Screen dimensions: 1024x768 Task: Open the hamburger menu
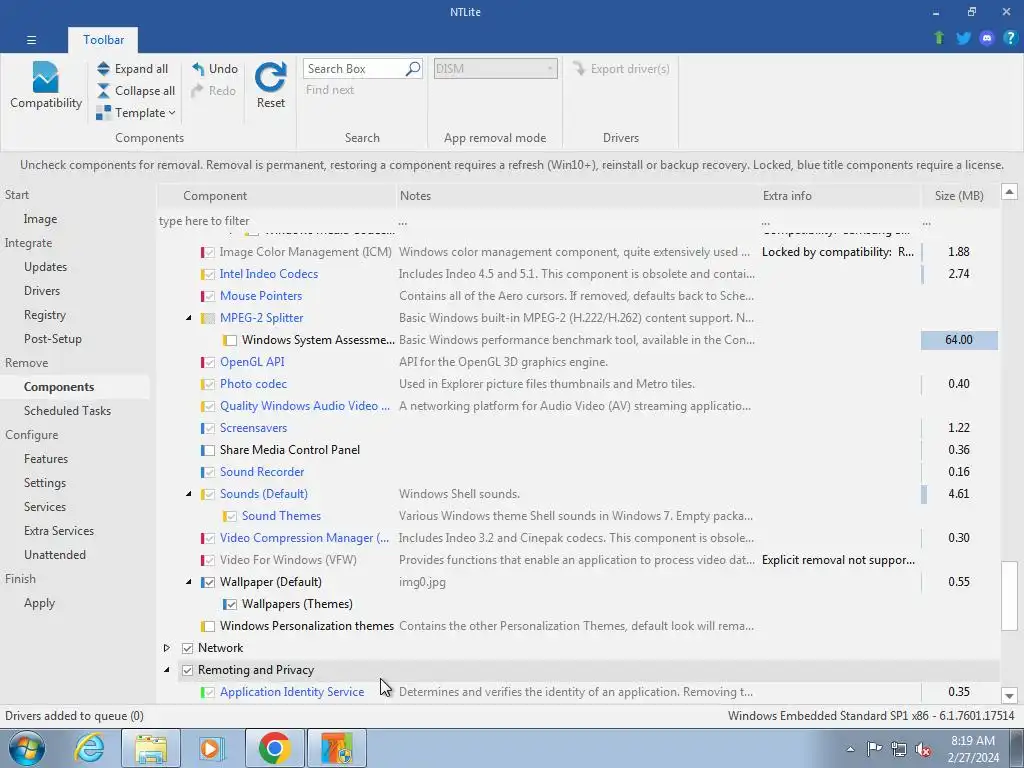pos(31,40)
